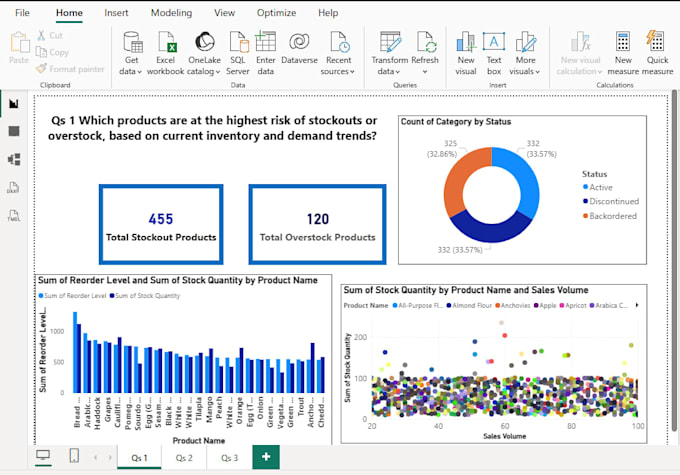Open Quick measure tool
Screen dimensions: 680x475
[x=657, y=53]
